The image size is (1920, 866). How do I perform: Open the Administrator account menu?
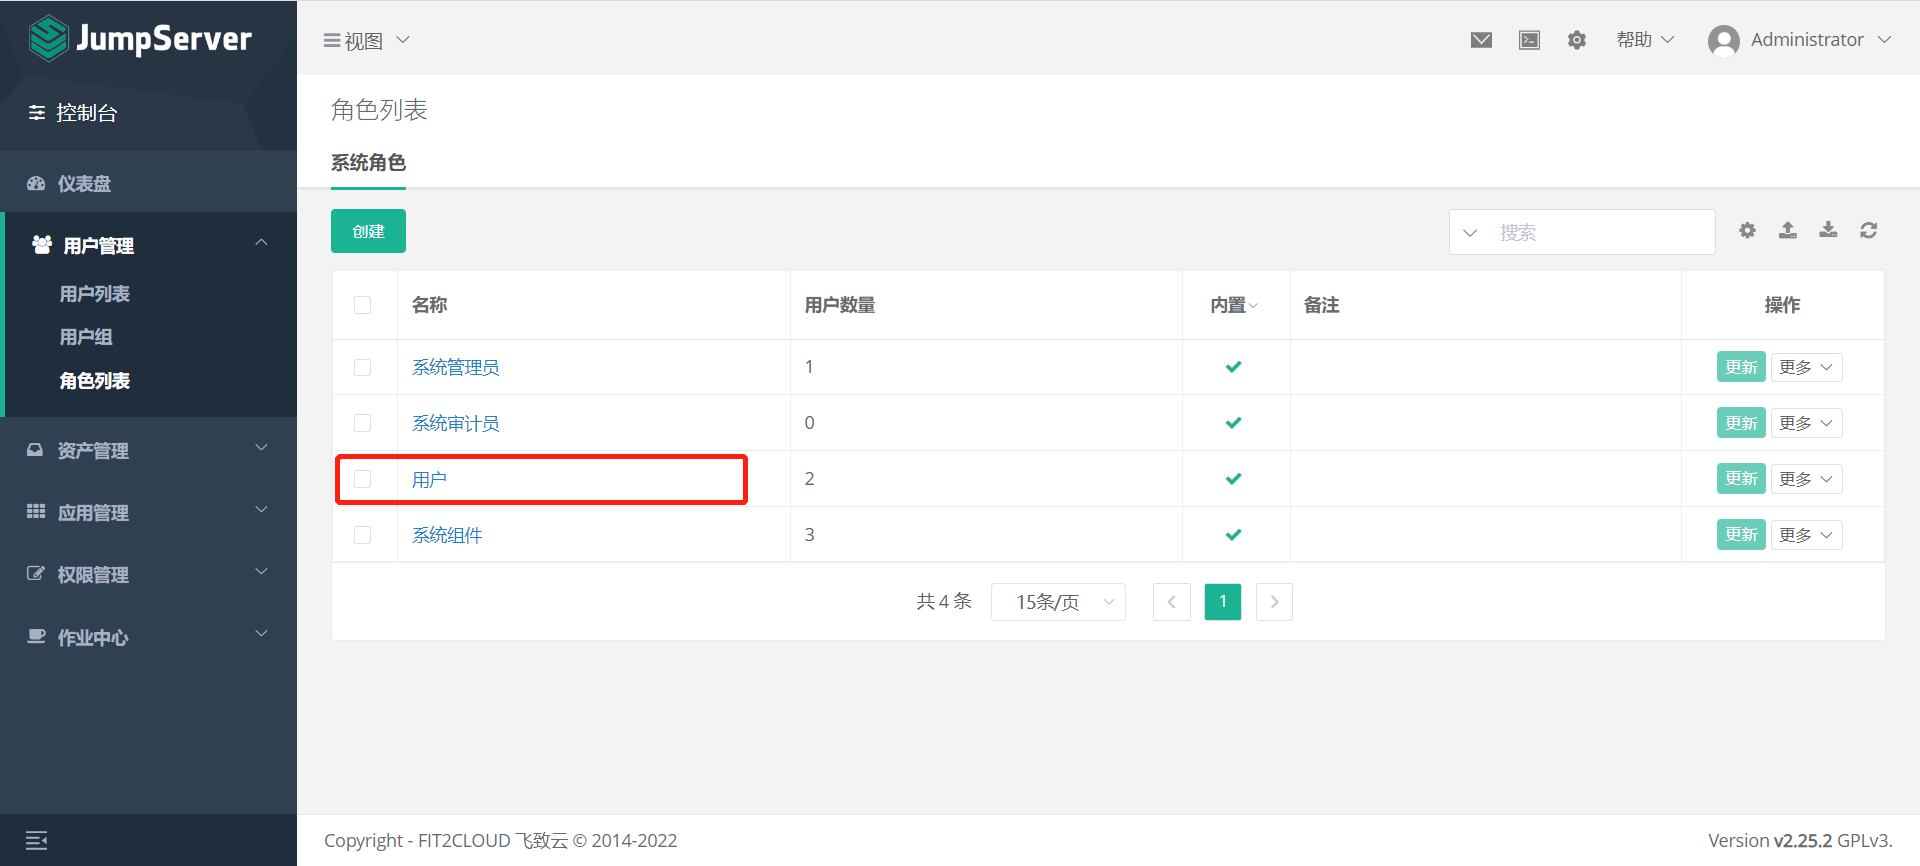[1800, 40]
